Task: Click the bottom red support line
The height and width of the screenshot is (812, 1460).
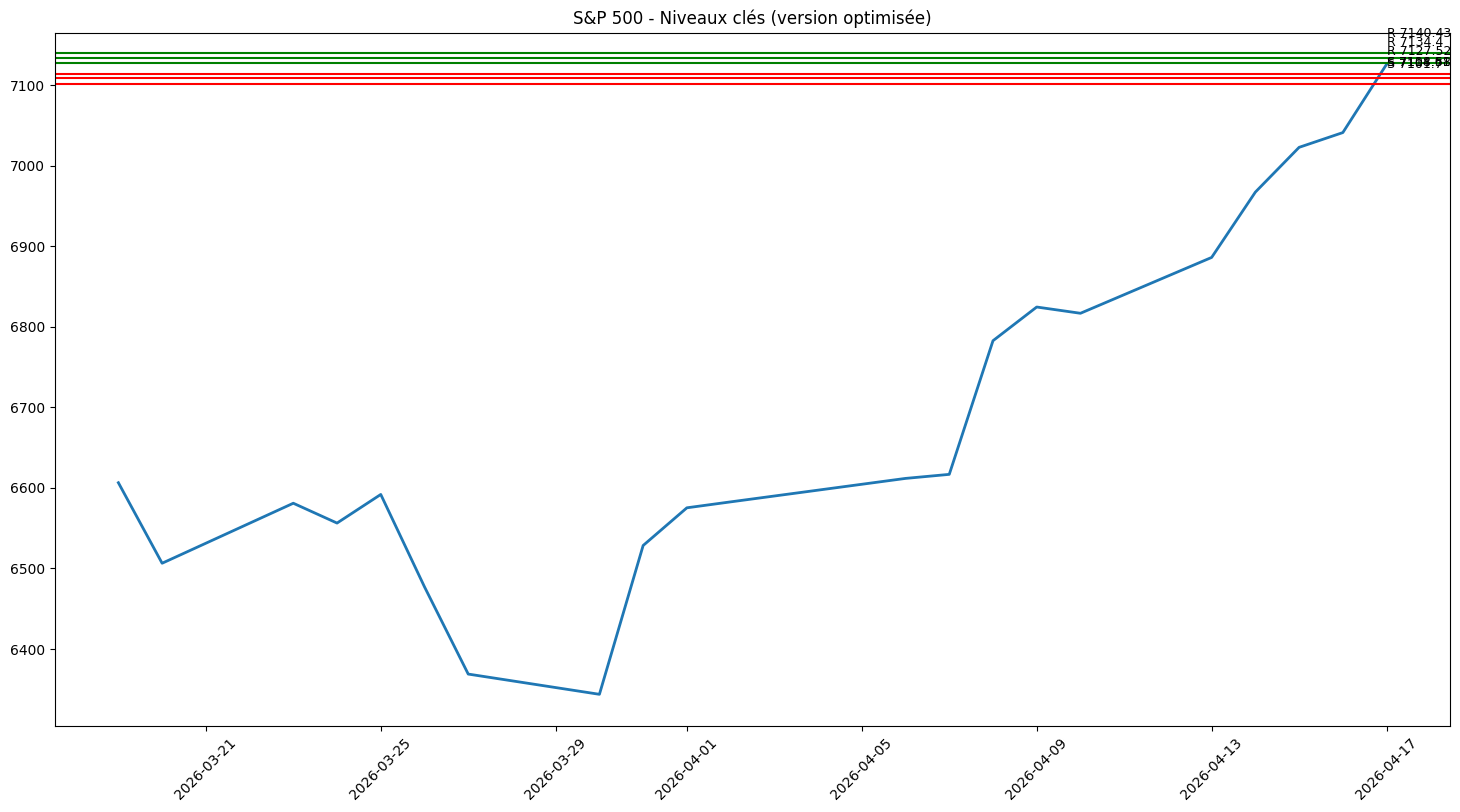Action: point(700,84)
